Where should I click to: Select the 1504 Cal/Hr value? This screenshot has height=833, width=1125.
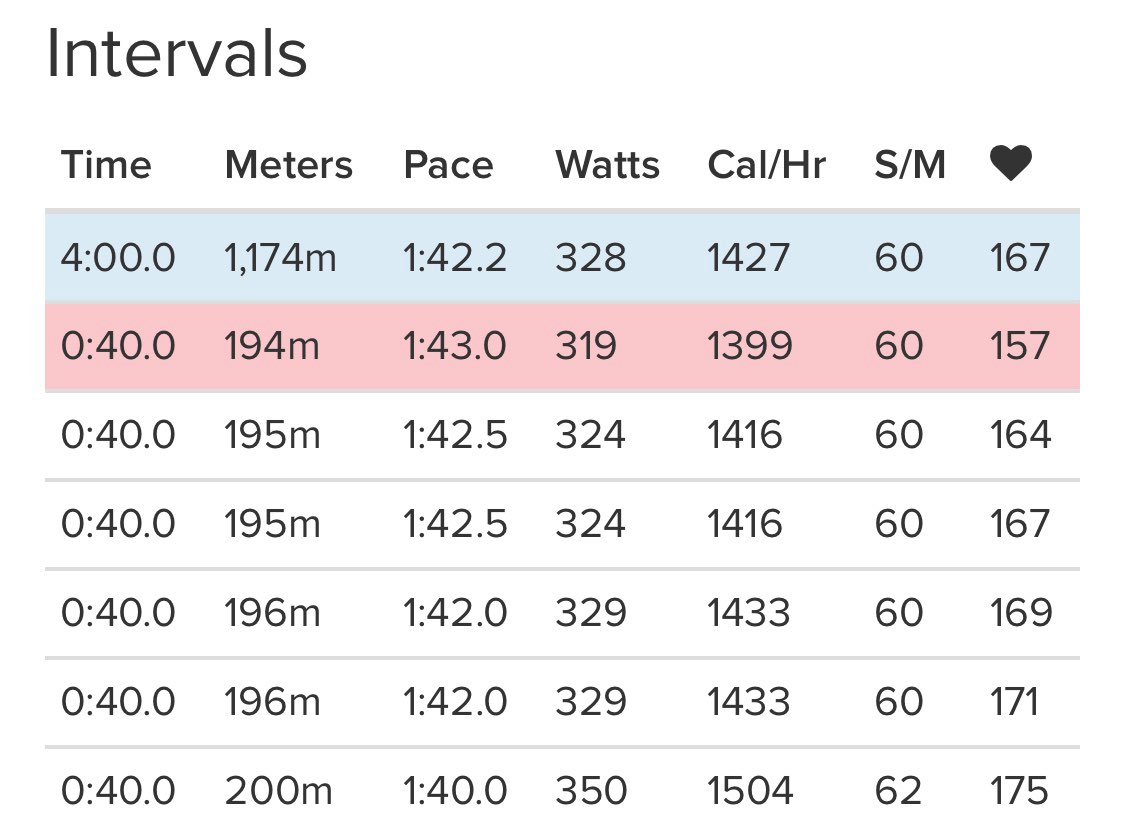[750, 791]
